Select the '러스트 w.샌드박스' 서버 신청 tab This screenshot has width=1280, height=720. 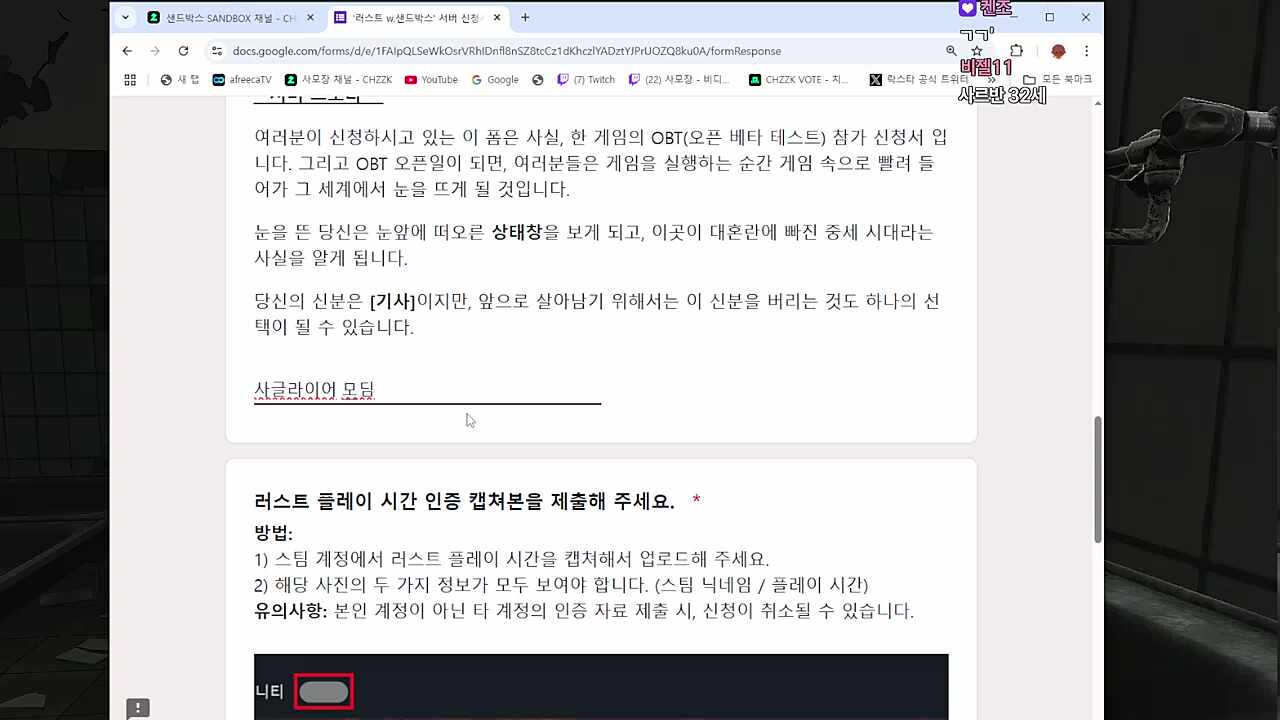click(x=418, y=18)
